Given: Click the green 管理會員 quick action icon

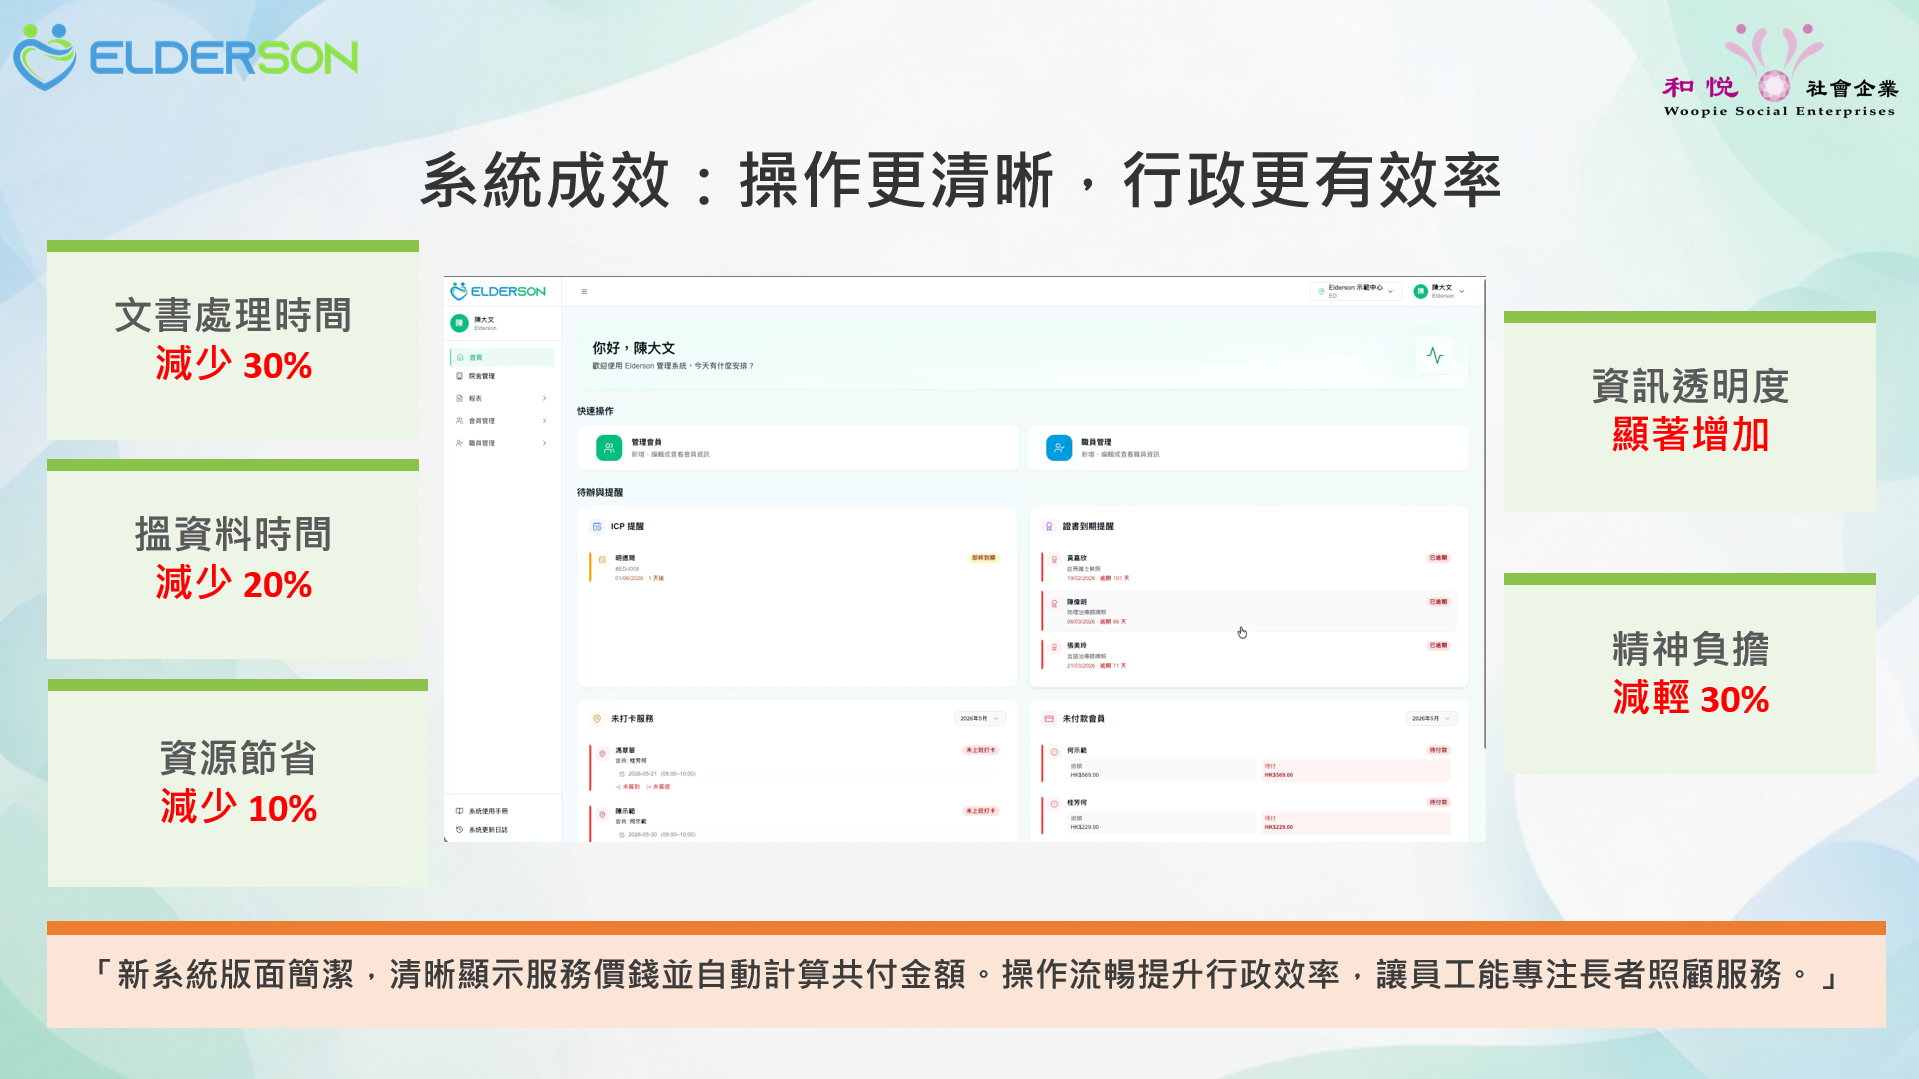Looking at the screenshot, I should pos(609,448).
